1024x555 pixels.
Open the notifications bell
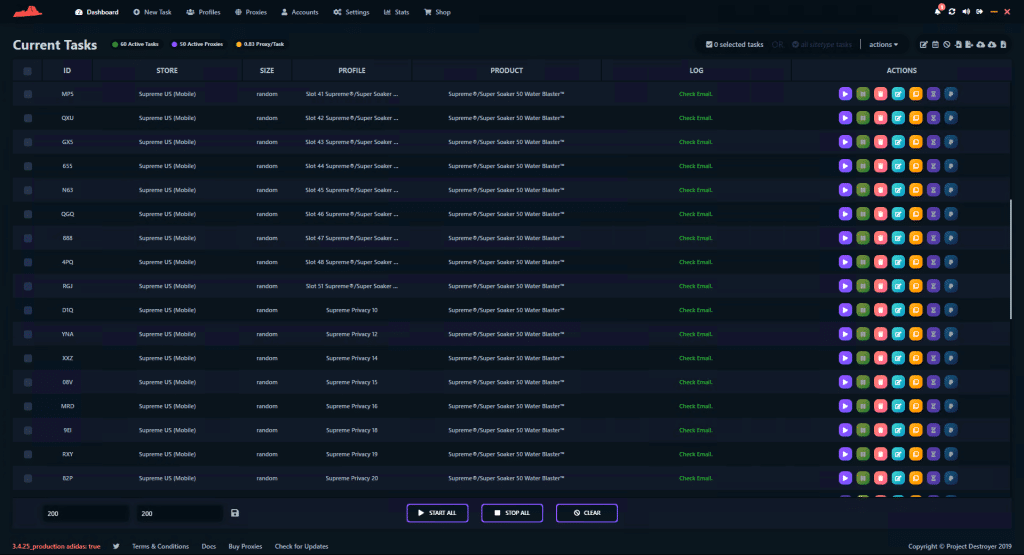point(938,12)
